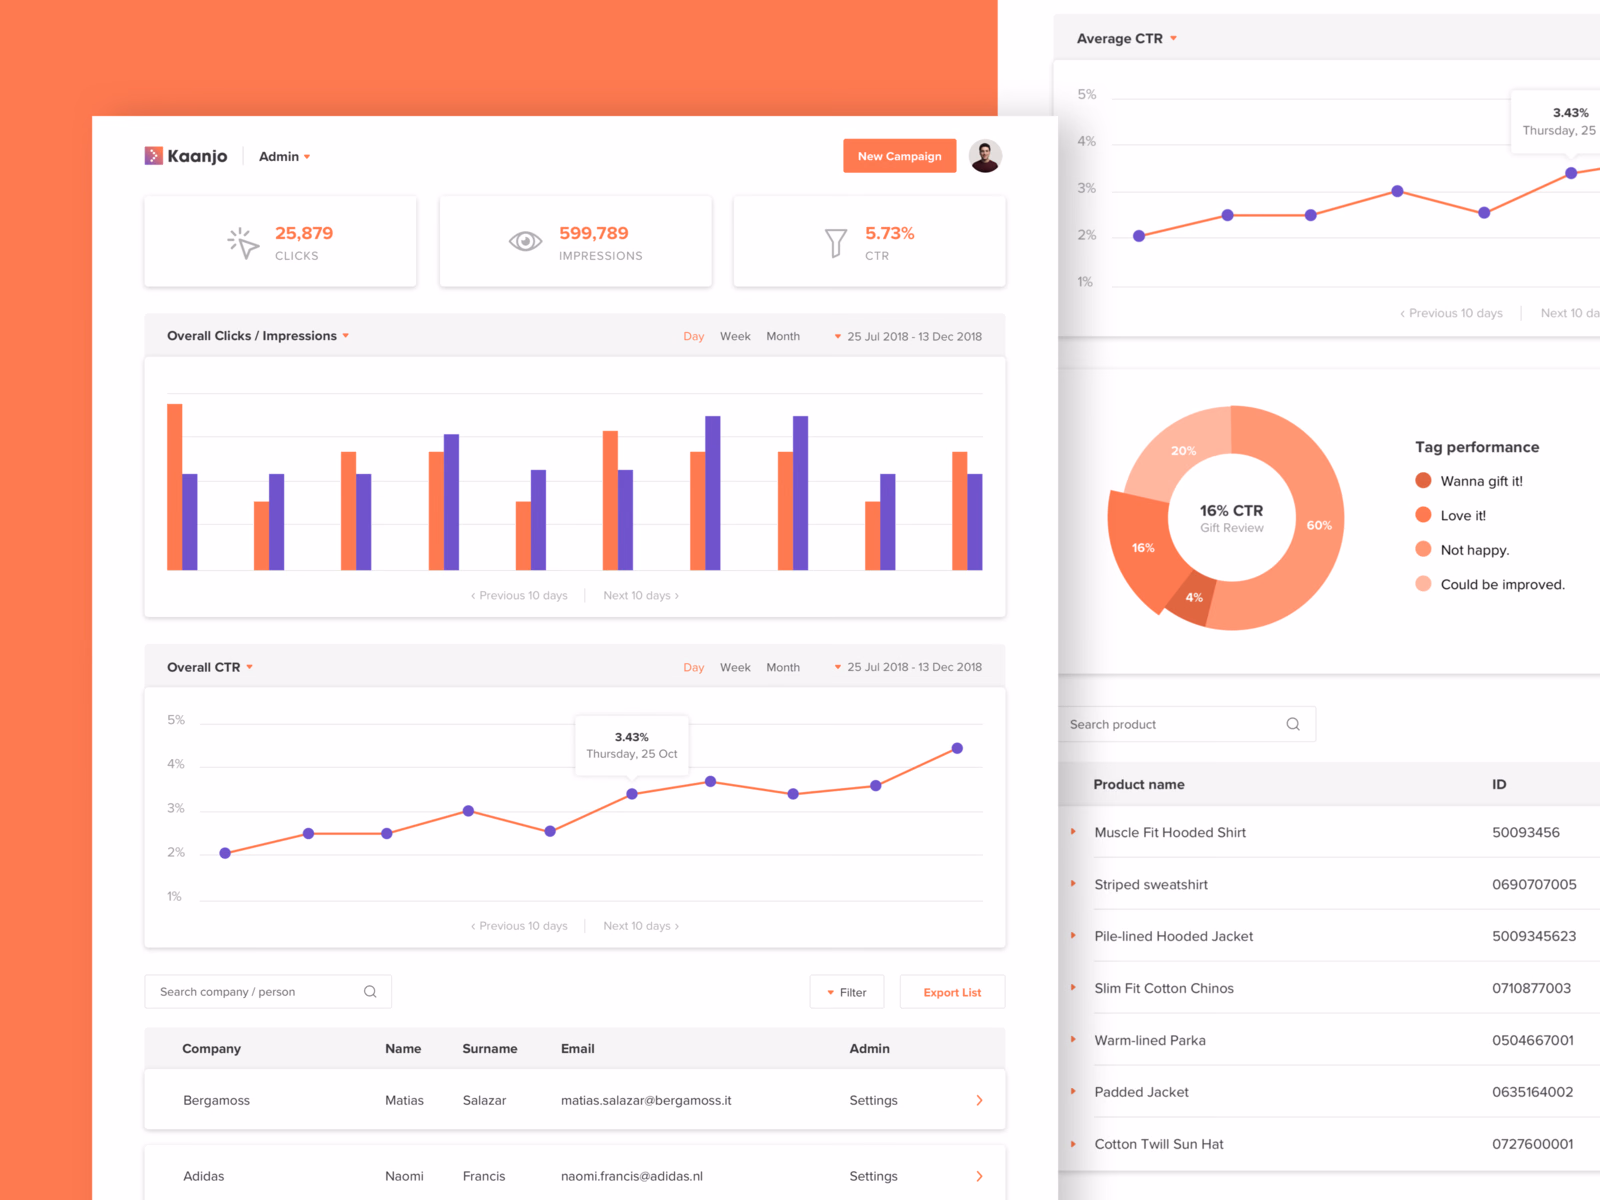Expand the Overall CTR dropdown
The width and height of the screenshot is (1600, 1200).
click(210, 667)
